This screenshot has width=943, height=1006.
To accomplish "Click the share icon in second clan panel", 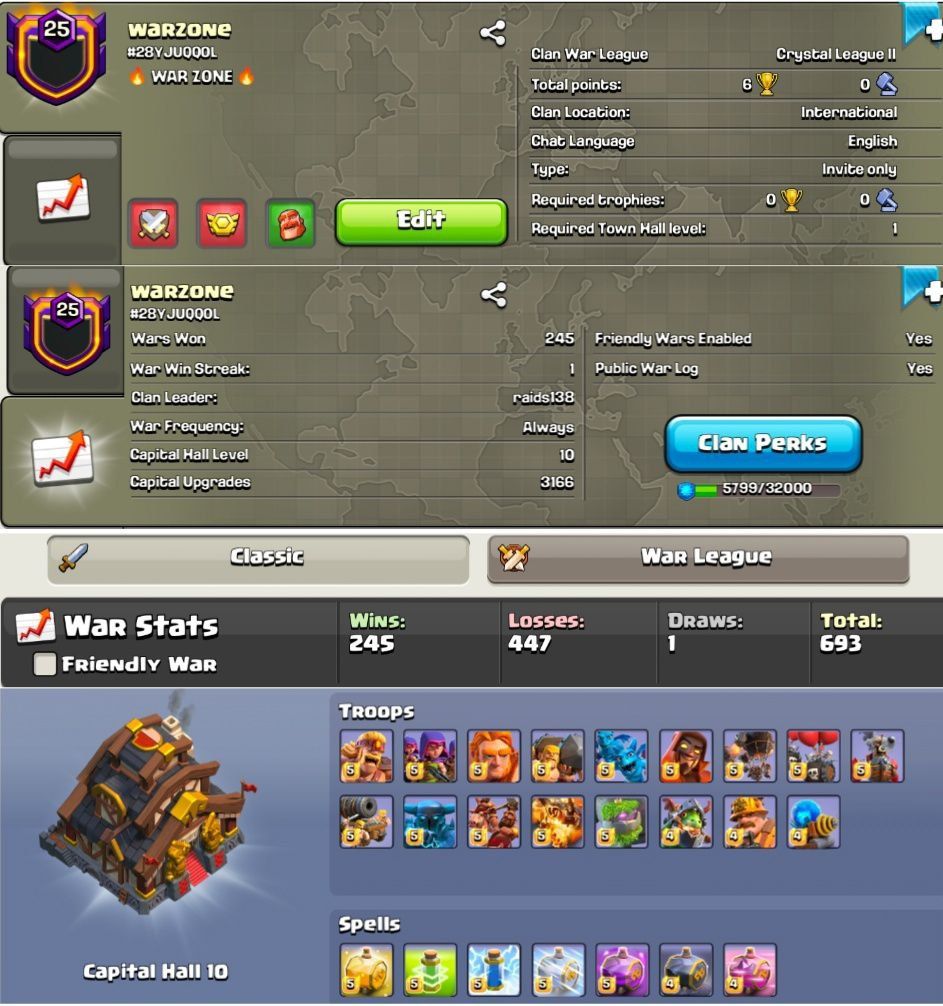I will tap(494, 294).
